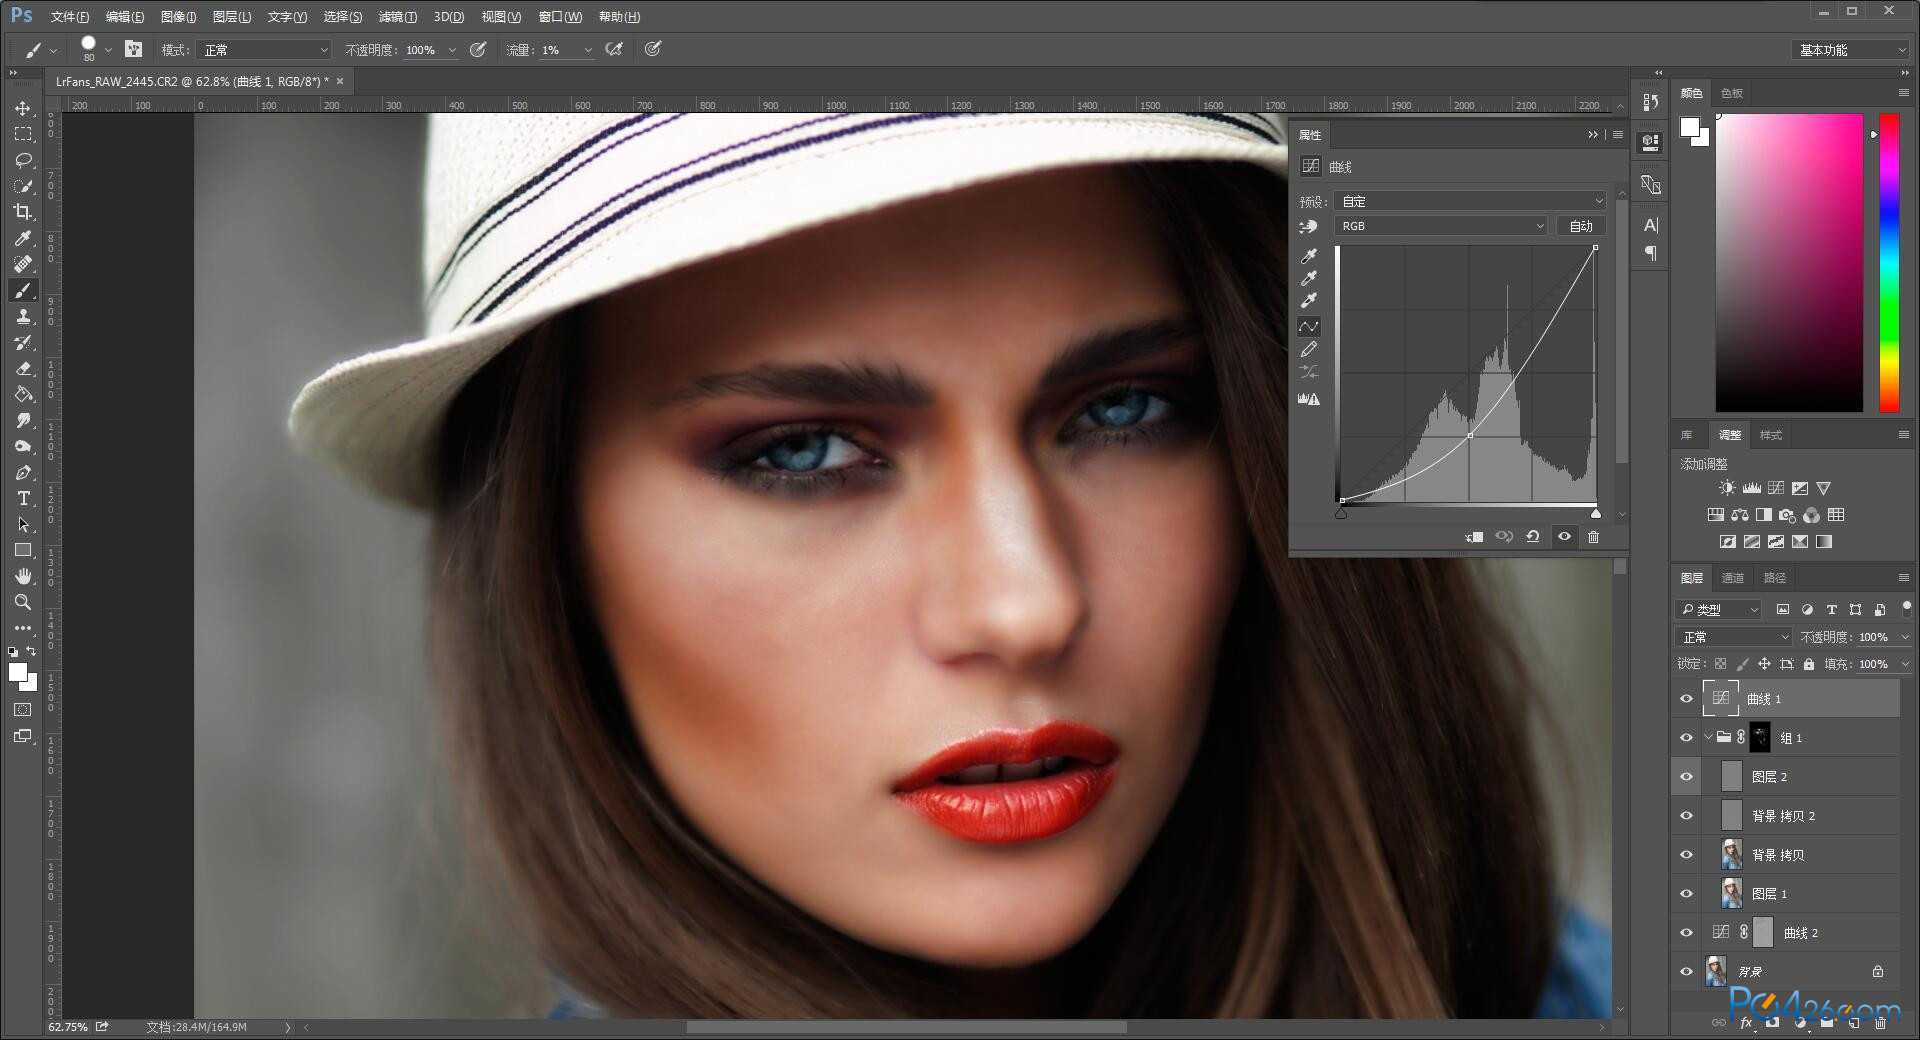This screenshot has width=1920, height=1040.
Task: Open the 库 libraries tab
Action: click(x=1686, y=435)
